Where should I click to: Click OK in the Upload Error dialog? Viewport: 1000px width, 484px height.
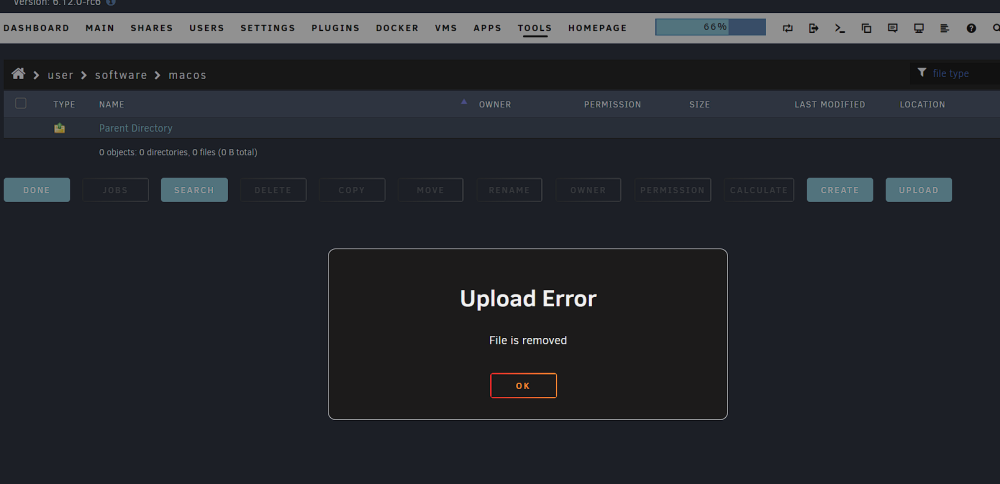[523, 386]
